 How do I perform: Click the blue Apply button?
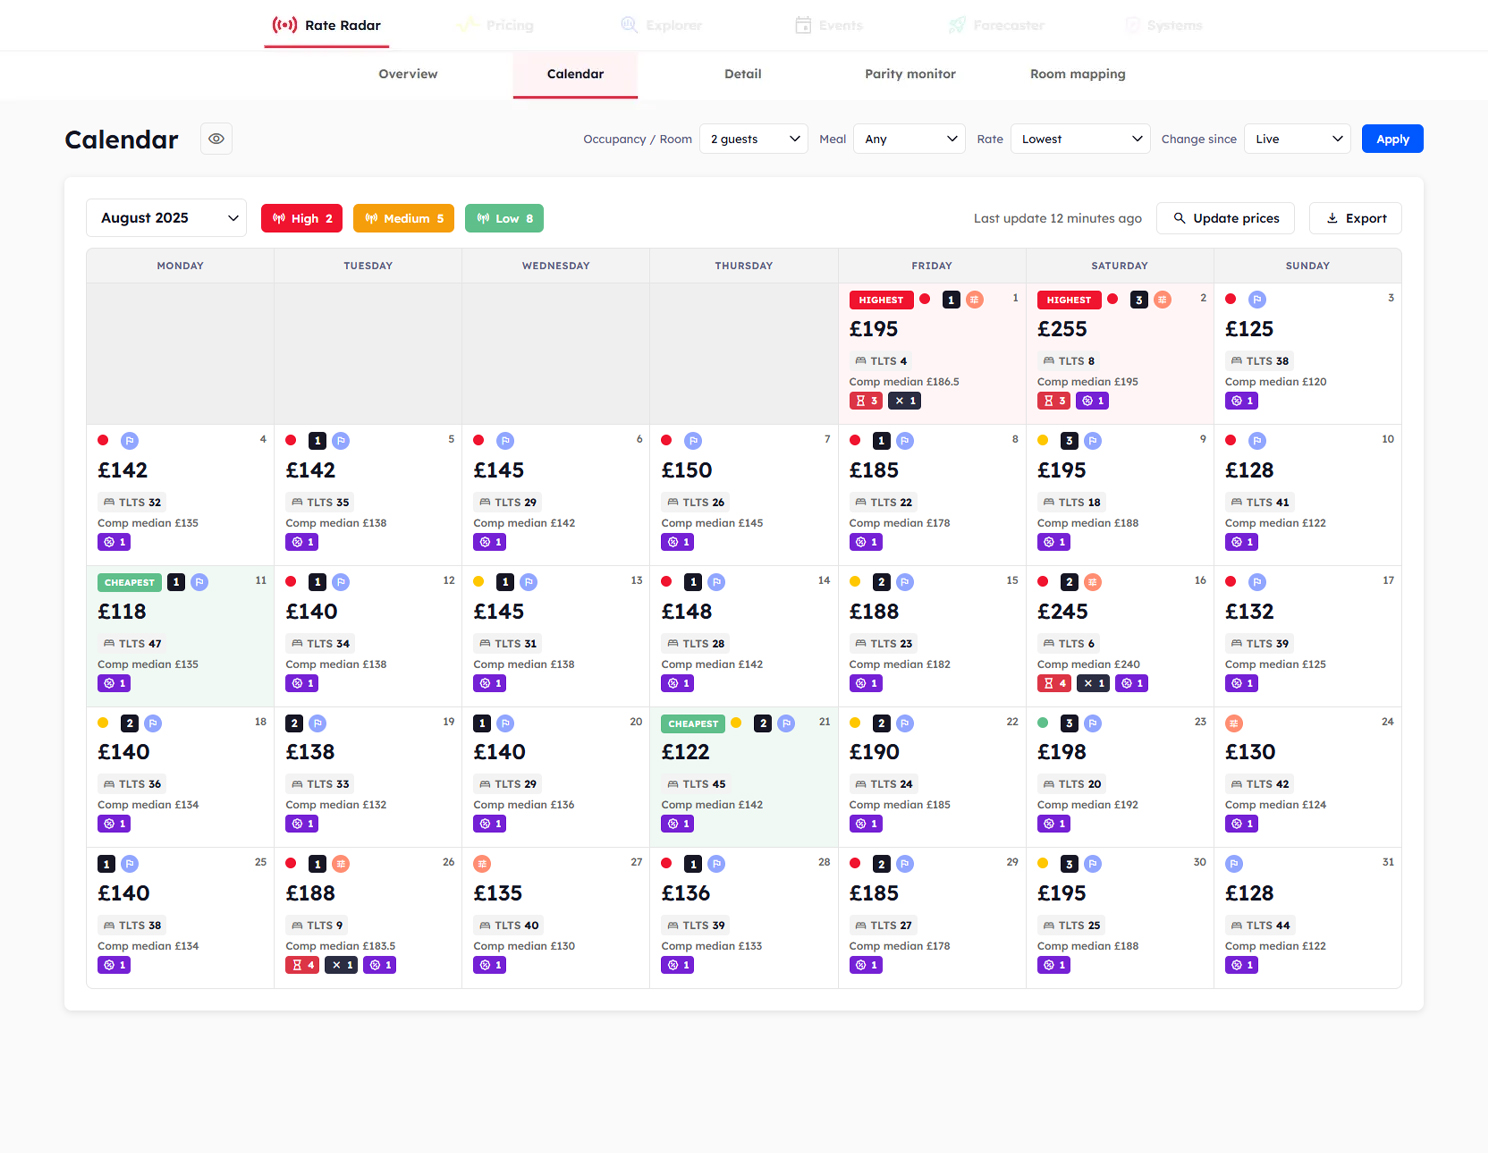(1392, 139)
